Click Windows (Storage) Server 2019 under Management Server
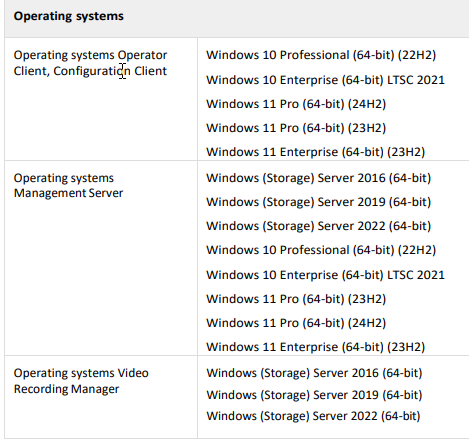Viewport: 469px width, 442px height. (319, 202)
